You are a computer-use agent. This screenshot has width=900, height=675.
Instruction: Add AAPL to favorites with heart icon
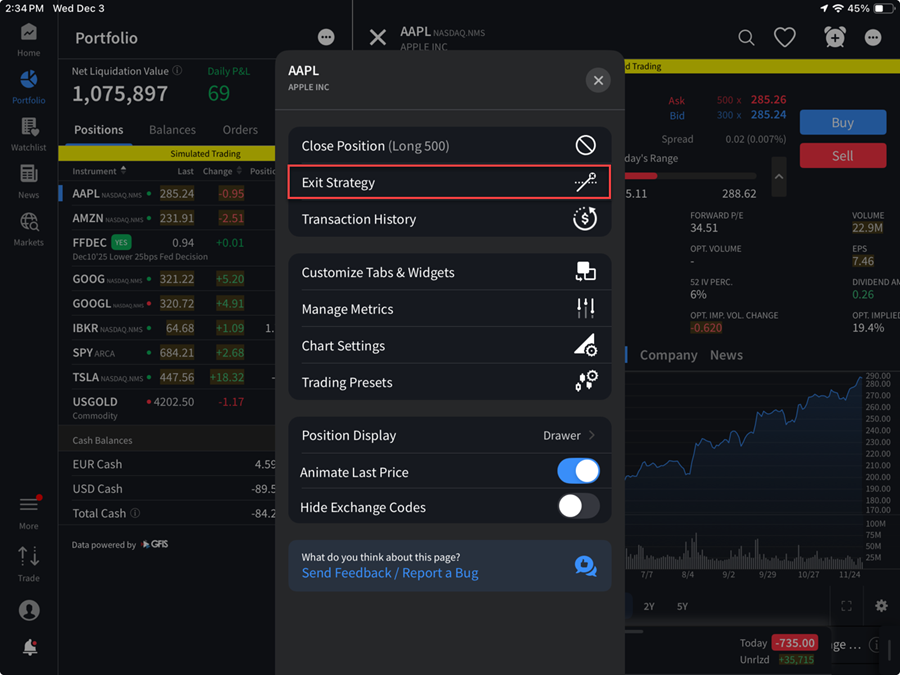click(x=785, y=37)
